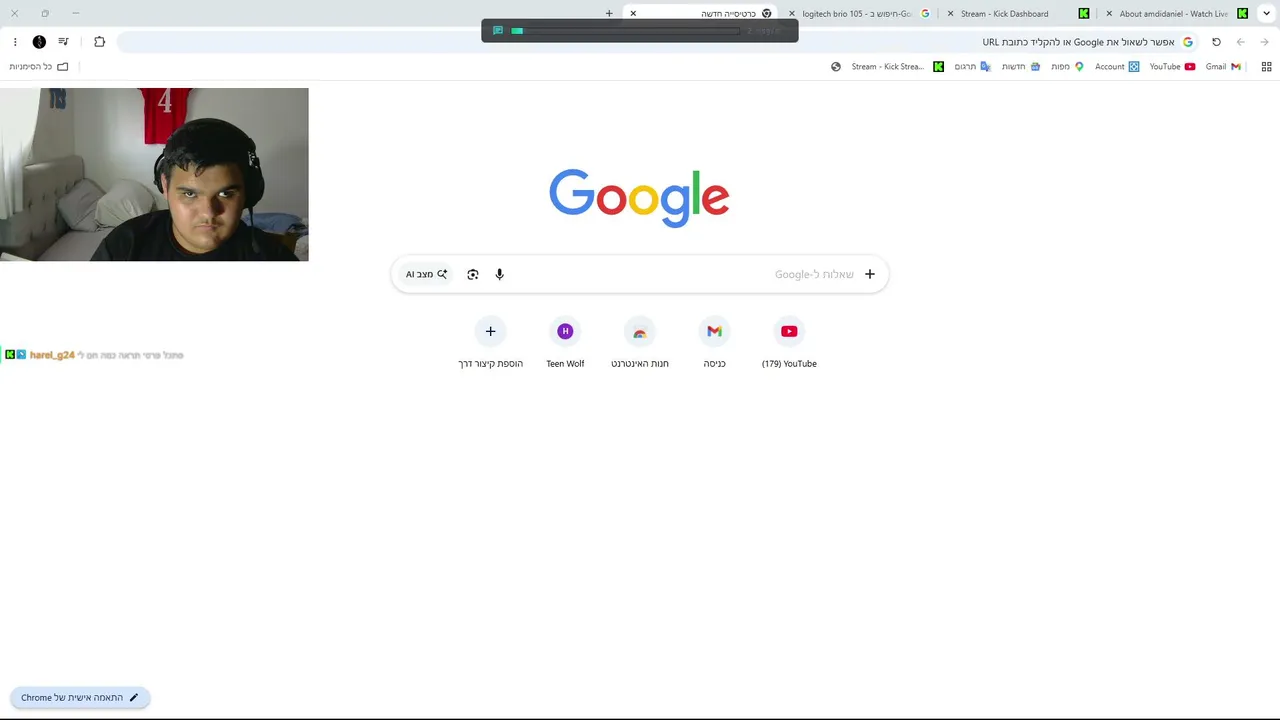The height and width of the screenshot is (720, 1280).
Task: Click the Google search input field
Action: (x=640, y=274)
